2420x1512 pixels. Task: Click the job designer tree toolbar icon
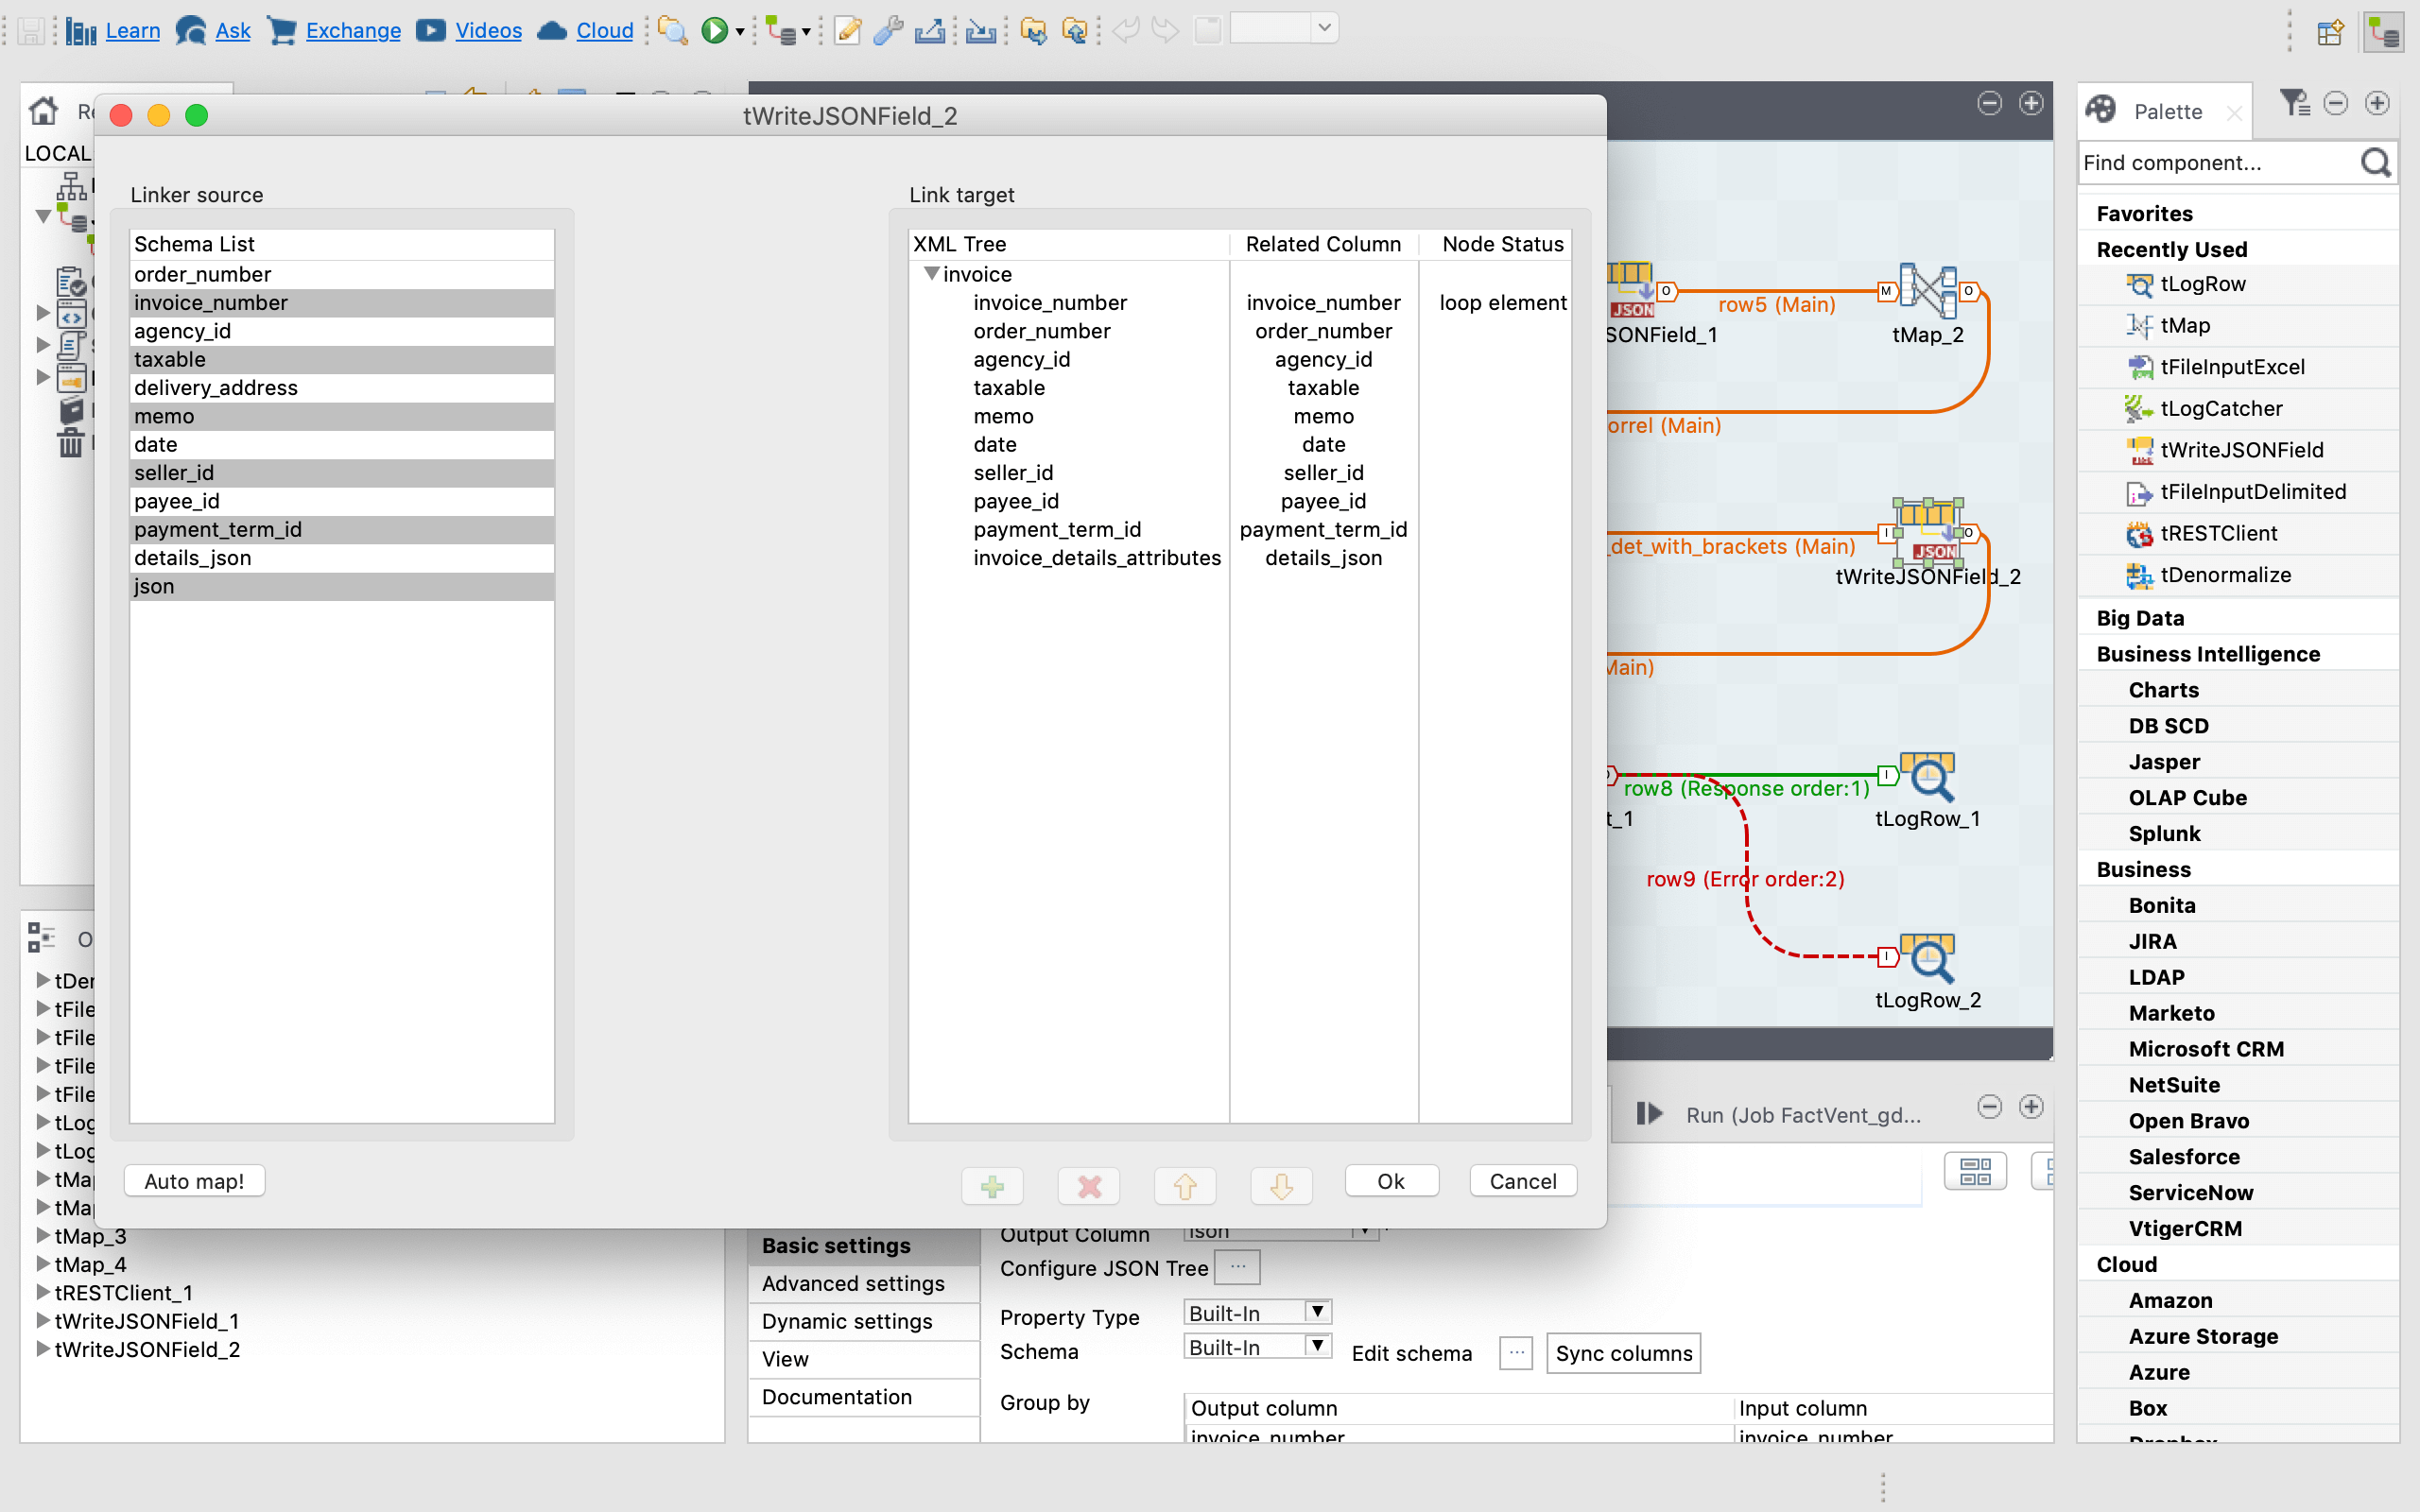click(x=780, y=31)
